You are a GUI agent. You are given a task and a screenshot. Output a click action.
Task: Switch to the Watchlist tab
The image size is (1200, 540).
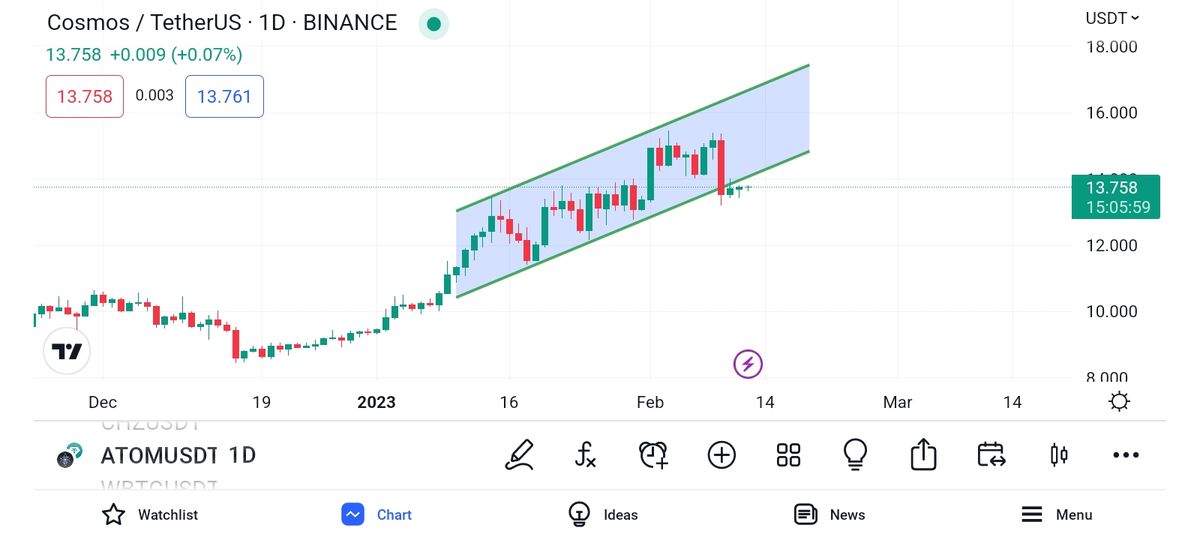pyautogui.click(x=150, y=514)
